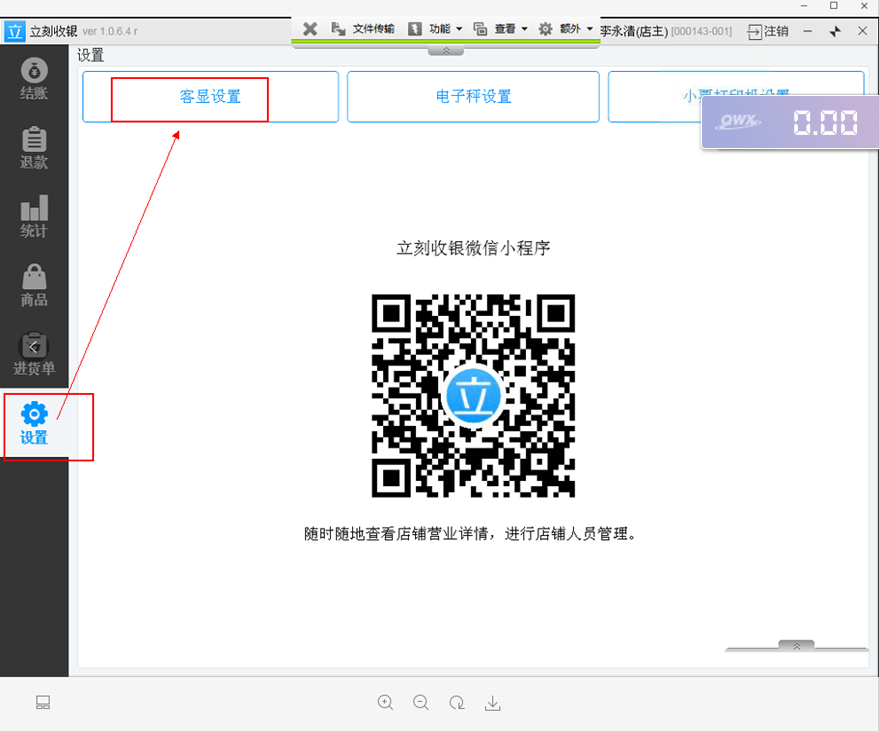
Task: Click the 设置 page title label
Action: pyautogui.click(x=90, y=55)
